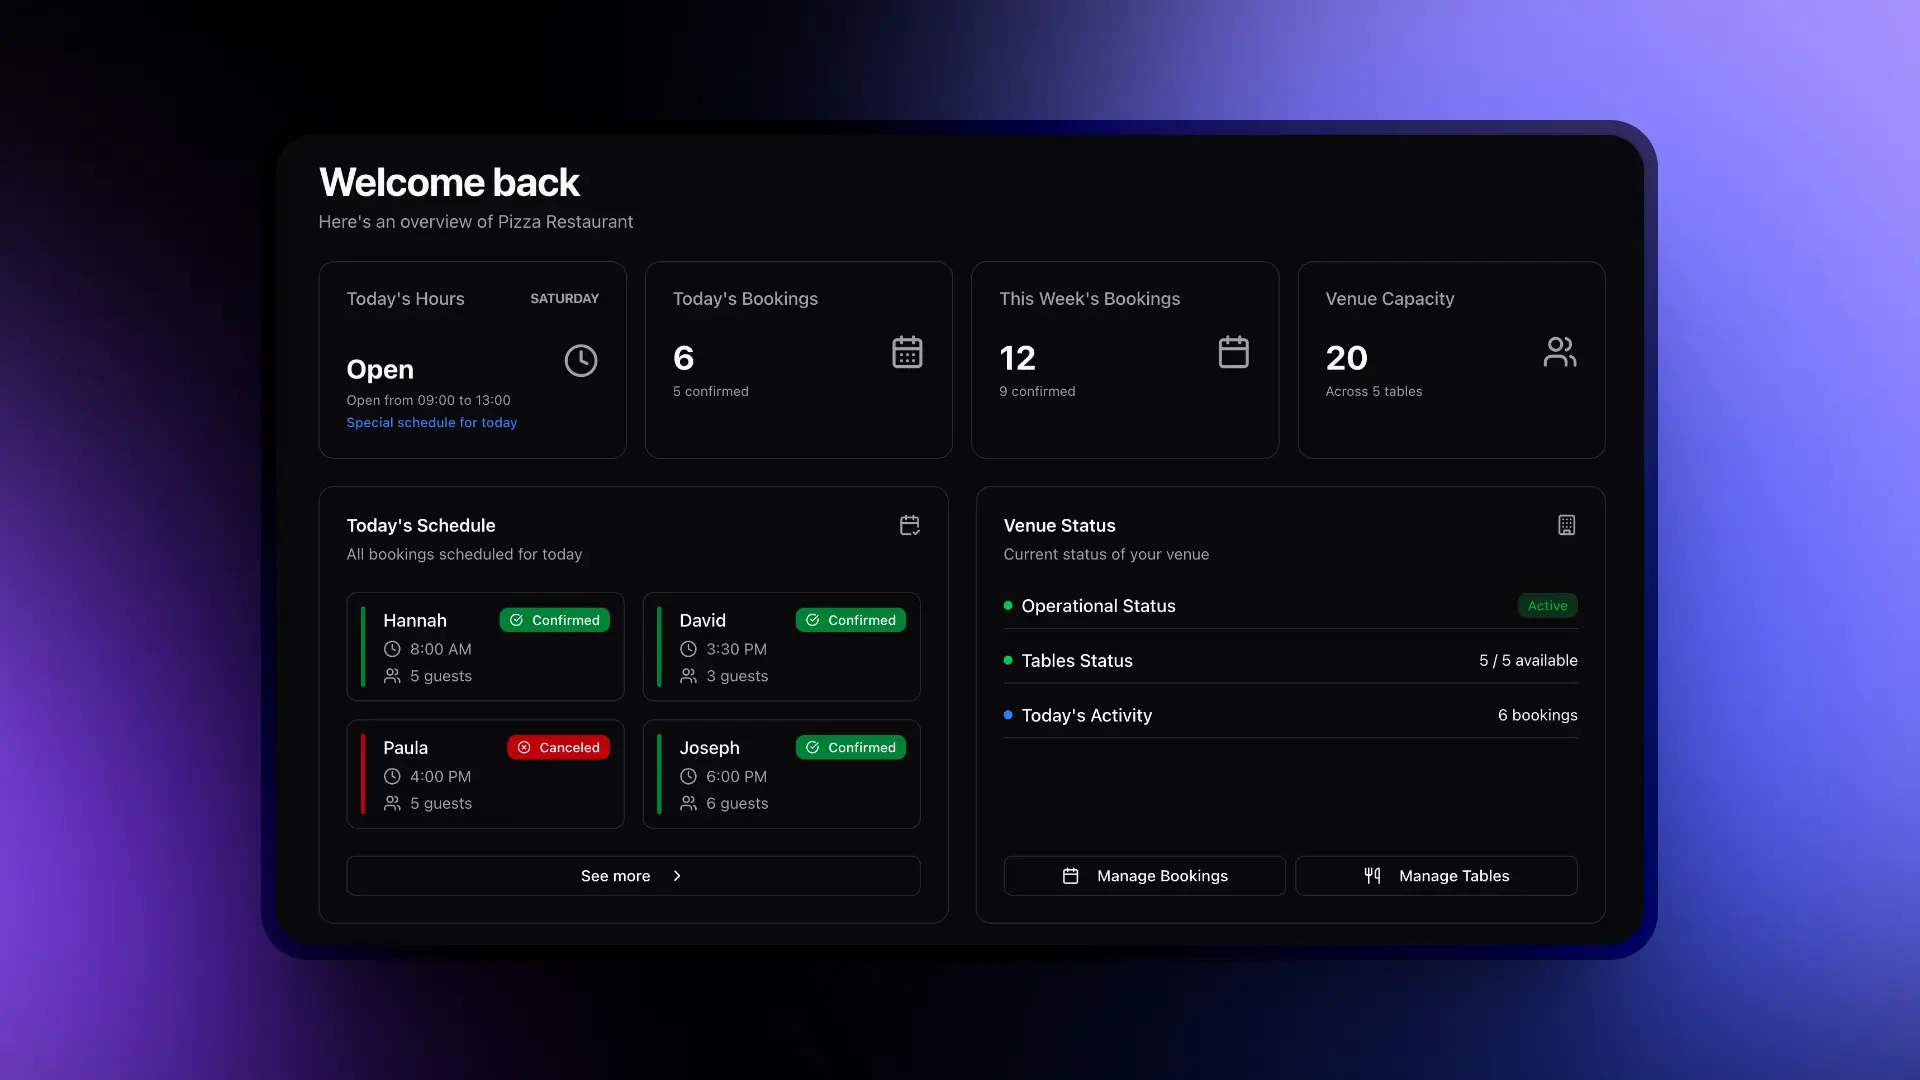The height and width of the screenshot is (1080, 1920).
Task: Click the guests icon on Hannah's booking
Action: pyautogui.click(x=393, y=676)
